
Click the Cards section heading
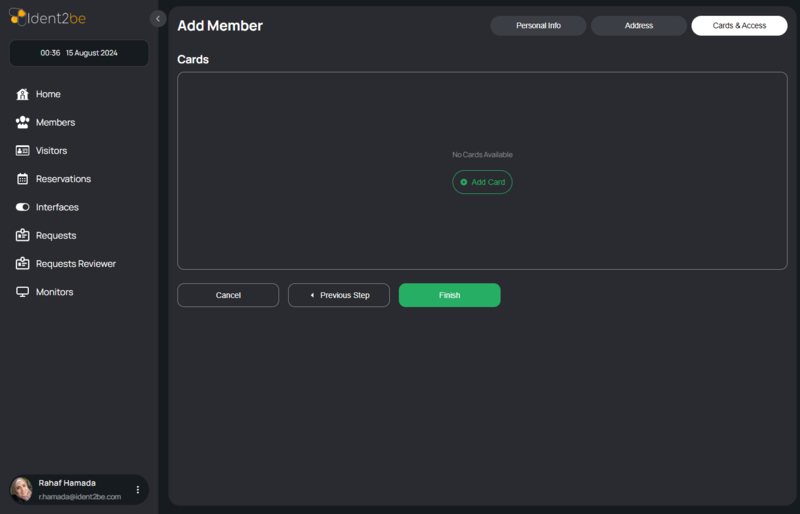tap(193, 59)
